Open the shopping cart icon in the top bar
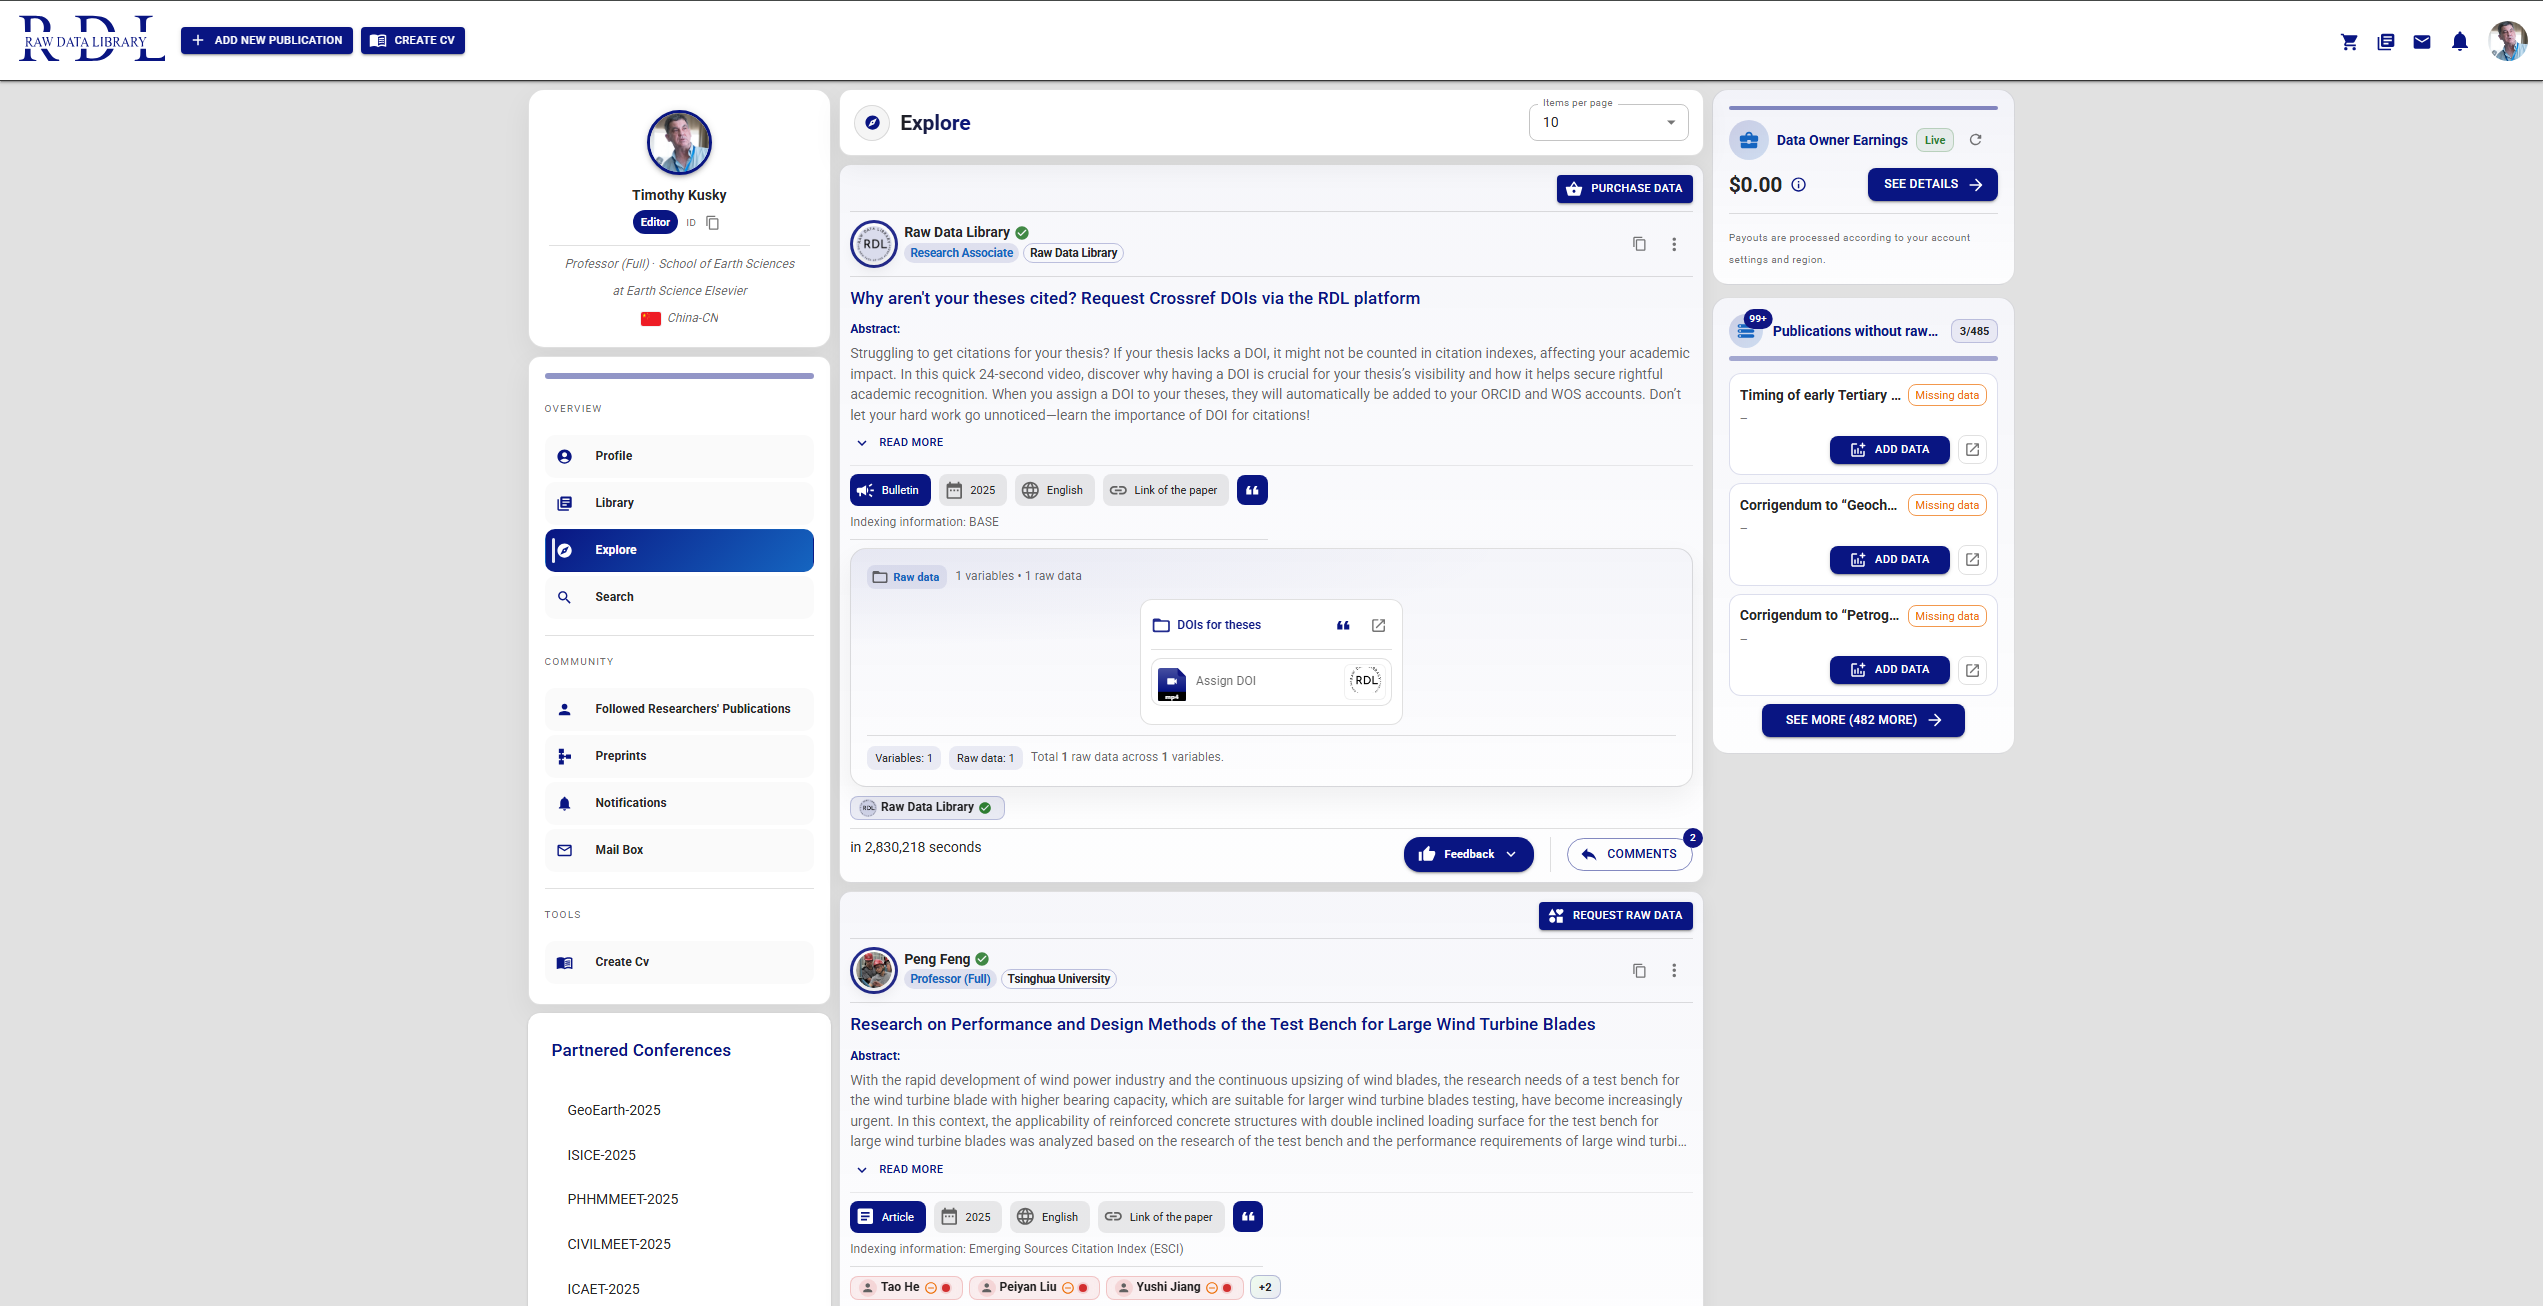2543x1306 pixels. [x=2349, y=41]
